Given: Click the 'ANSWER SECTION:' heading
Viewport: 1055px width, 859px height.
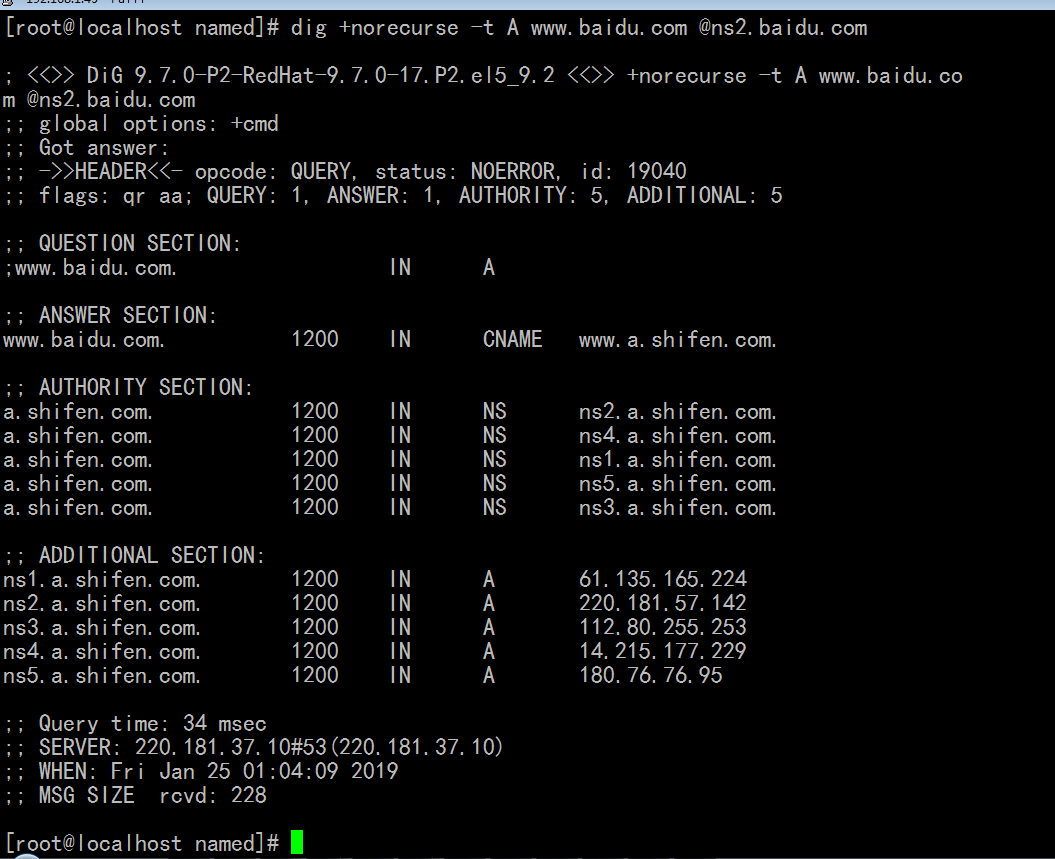Looking at the screenshot, I should (128, 315).
